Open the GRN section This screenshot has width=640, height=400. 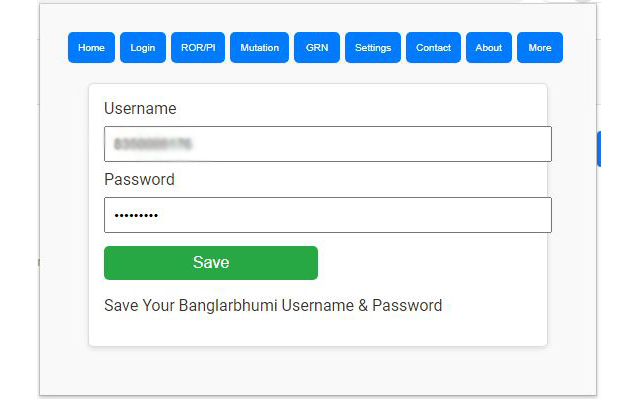coord(317,48)
